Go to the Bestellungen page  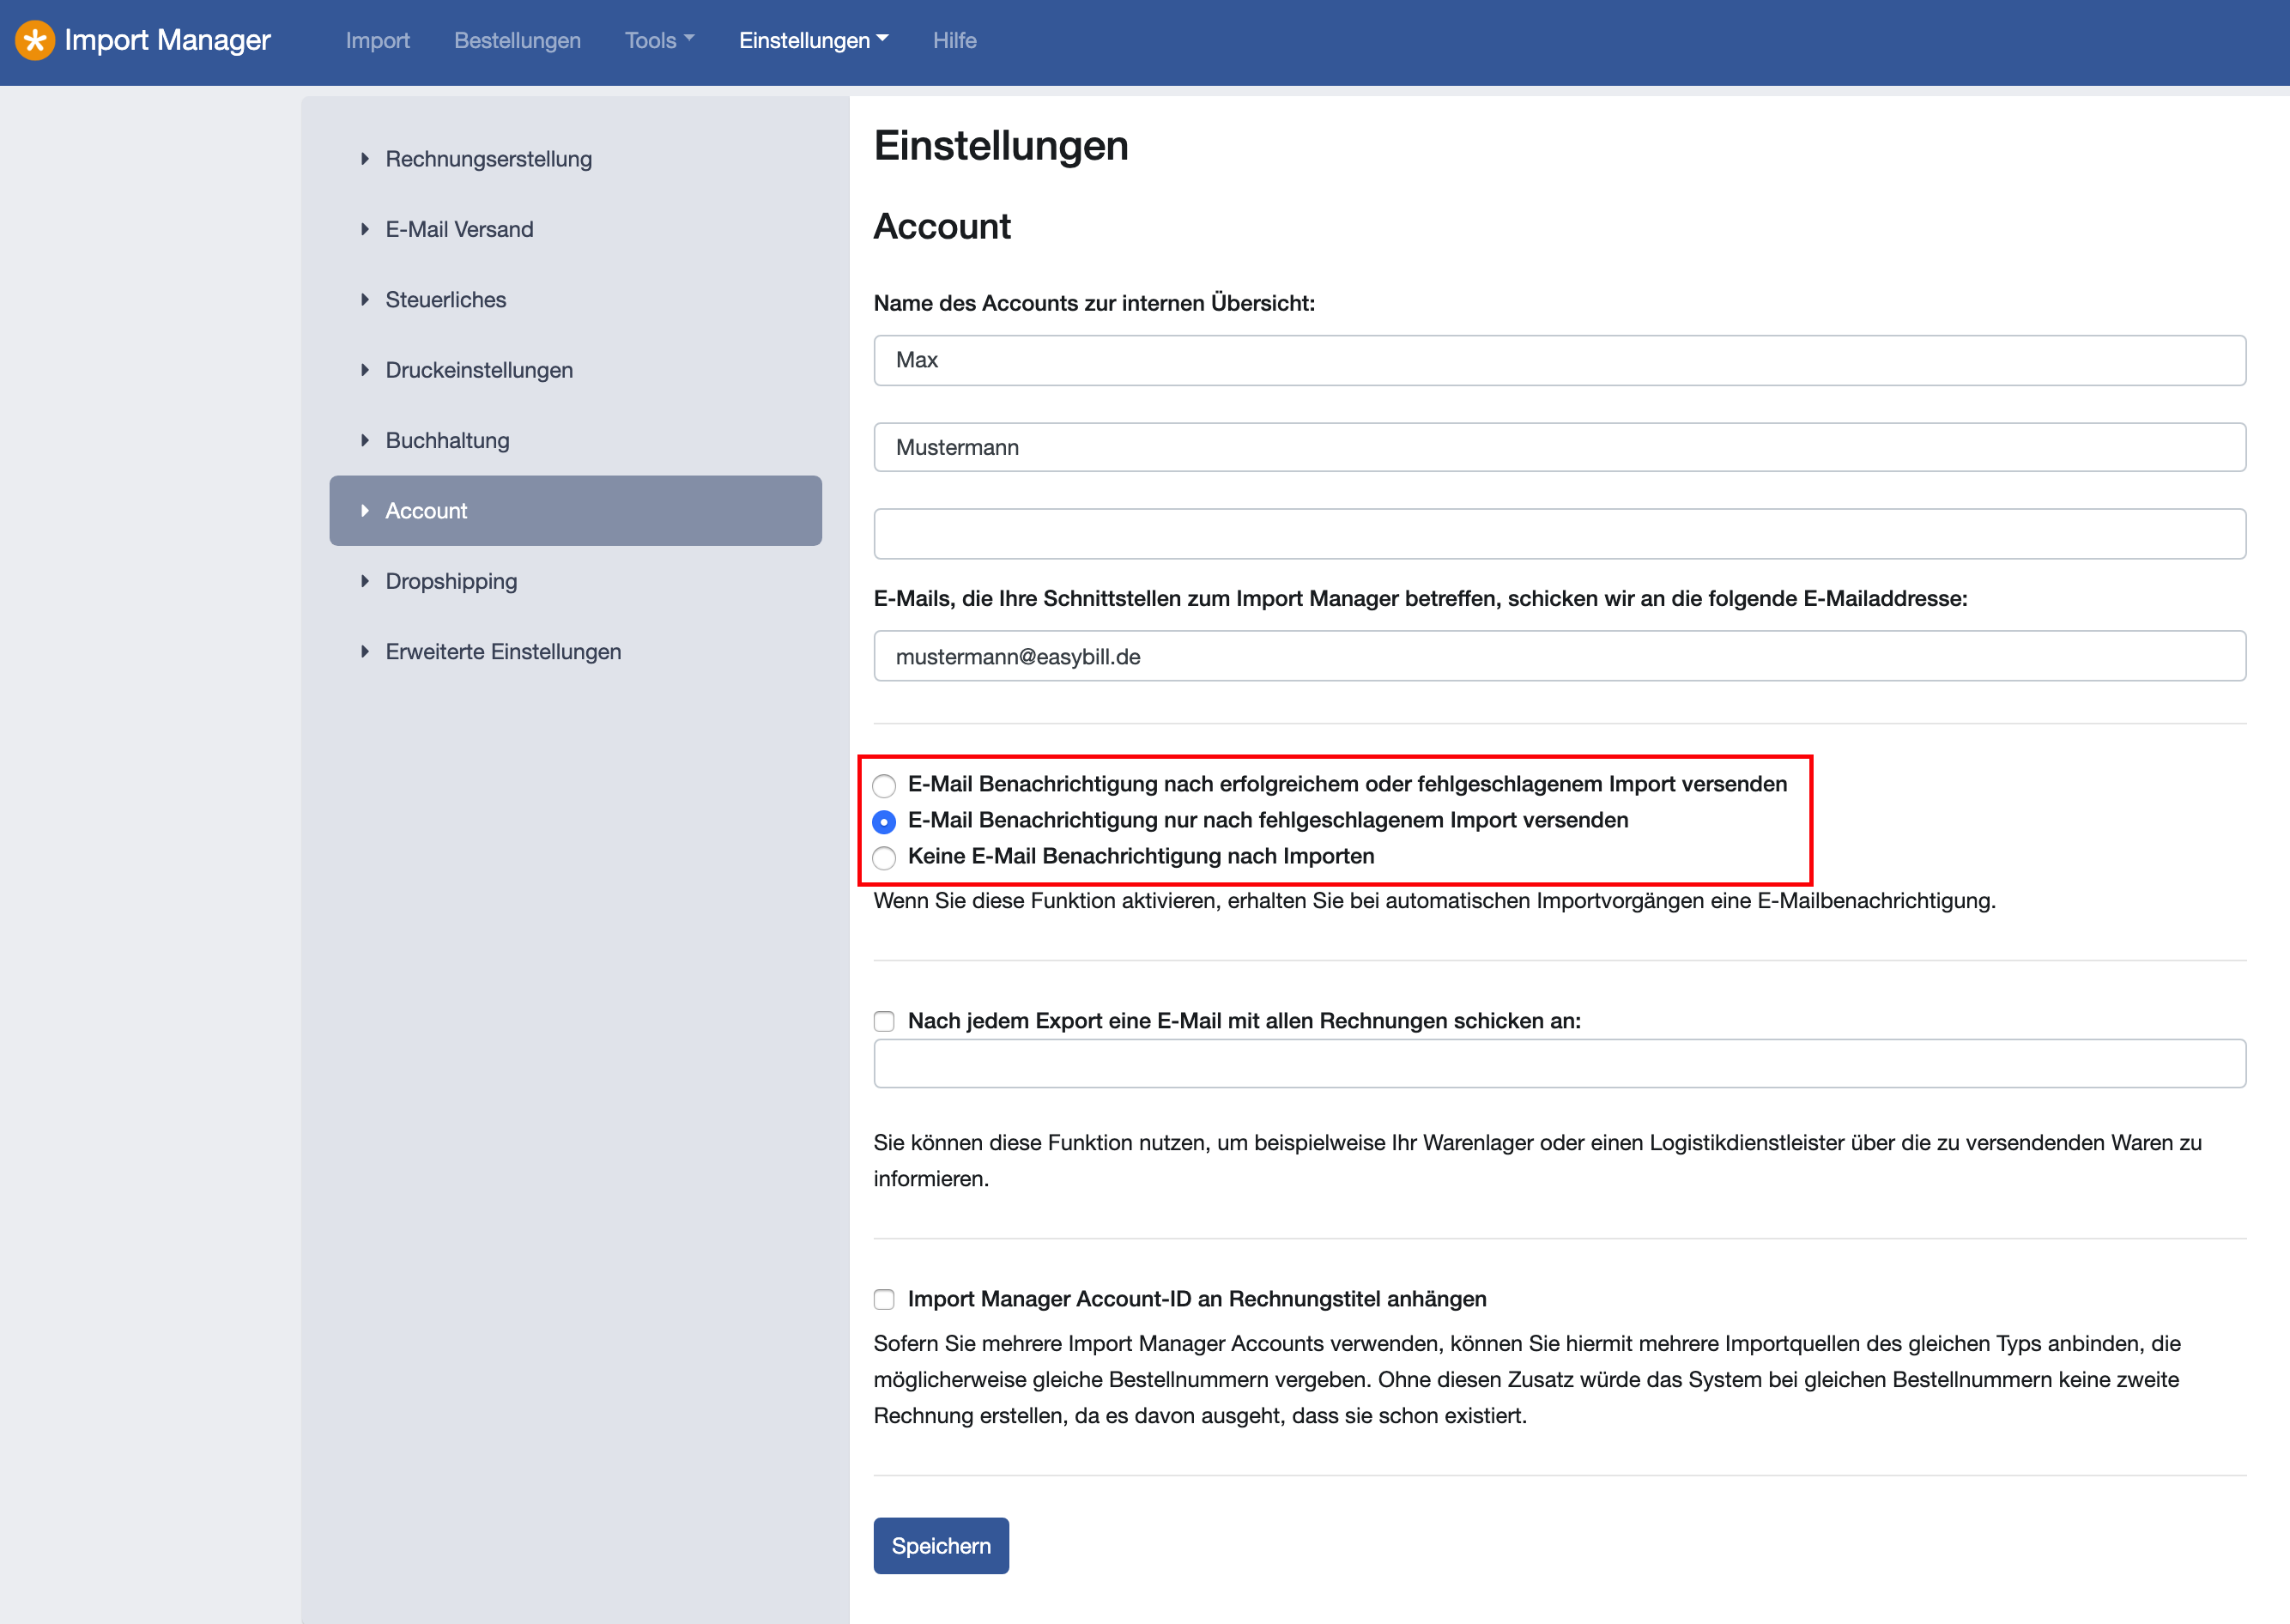[x=517, y=41]
